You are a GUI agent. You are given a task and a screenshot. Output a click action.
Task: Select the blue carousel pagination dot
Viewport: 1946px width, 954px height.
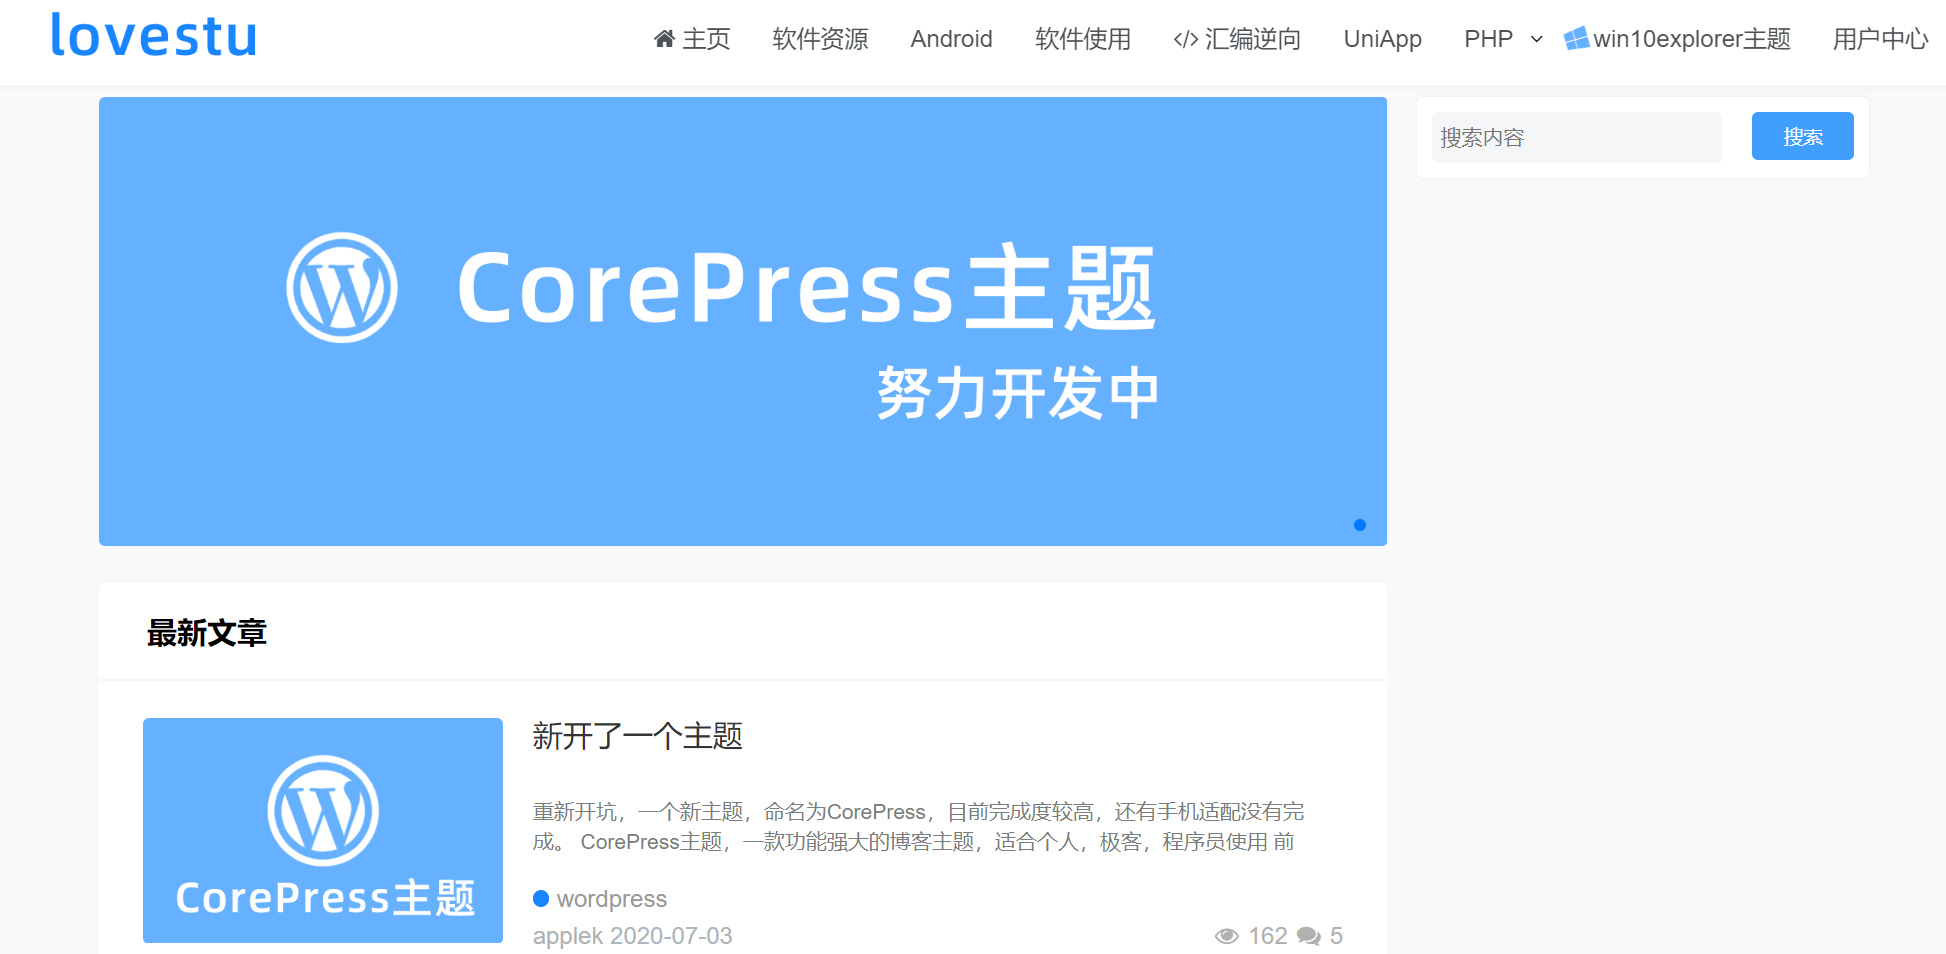click(1360, 525)
